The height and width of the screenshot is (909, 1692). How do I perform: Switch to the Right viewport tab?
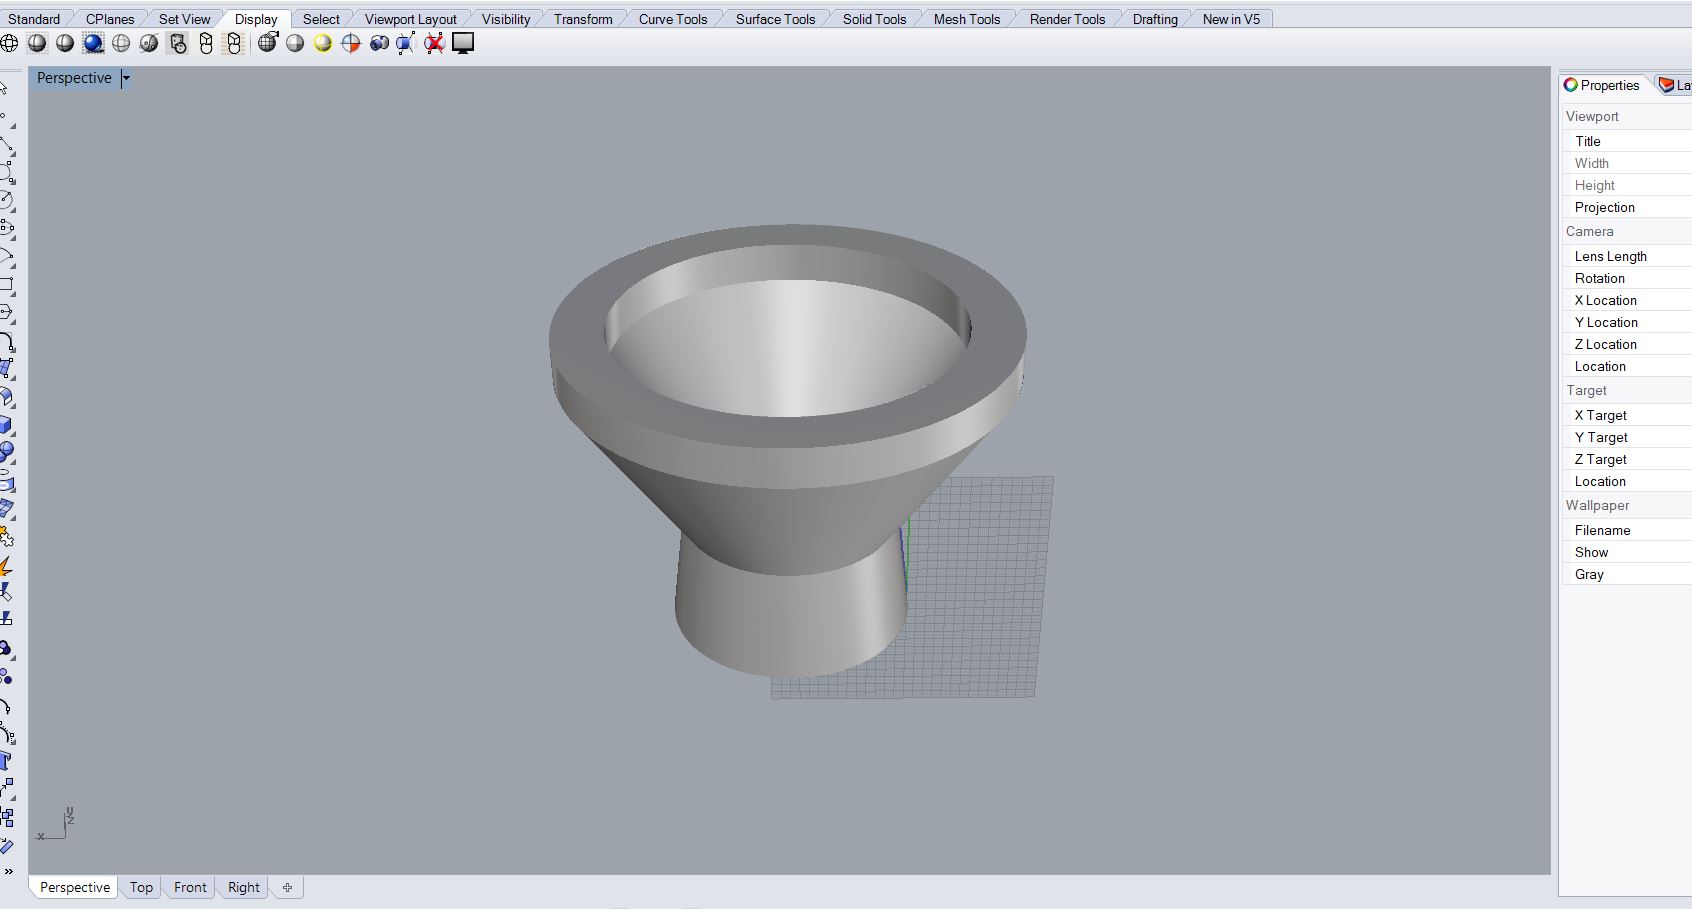point(243,887)
